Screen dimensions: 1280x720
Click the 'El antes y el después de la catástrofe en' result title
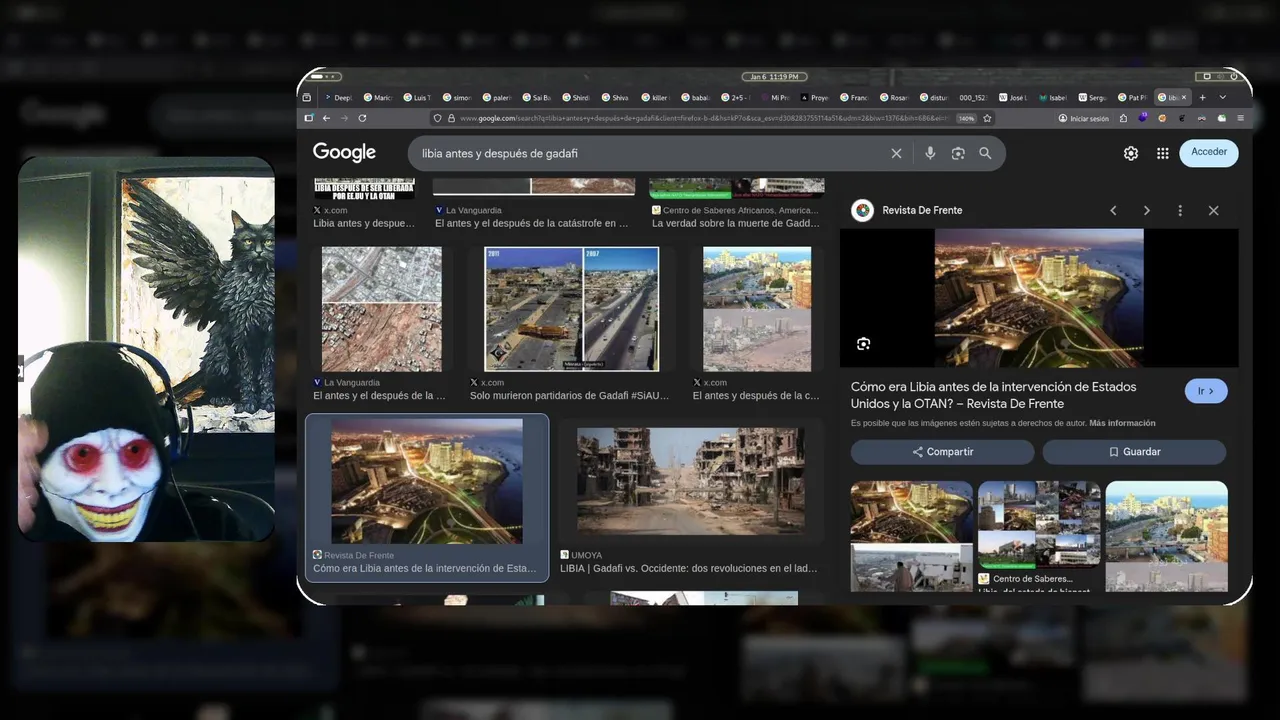(x=532, y=223)
